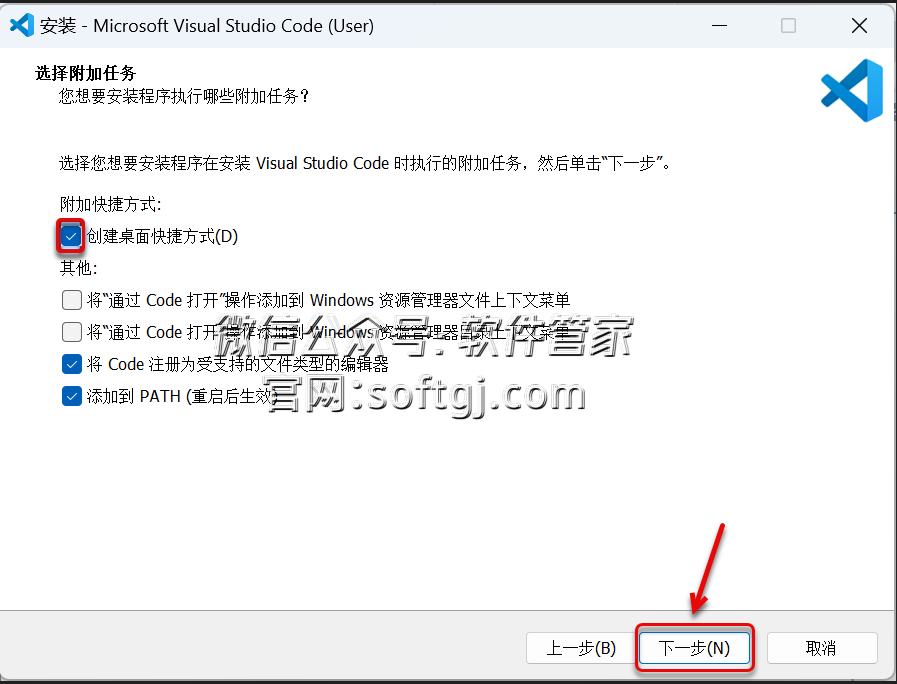This screenshot has width=897, height=684.
Task: Uncheck the 创建桌面快捷方式(D) checkbox
Action: click(x=71, y=236)
